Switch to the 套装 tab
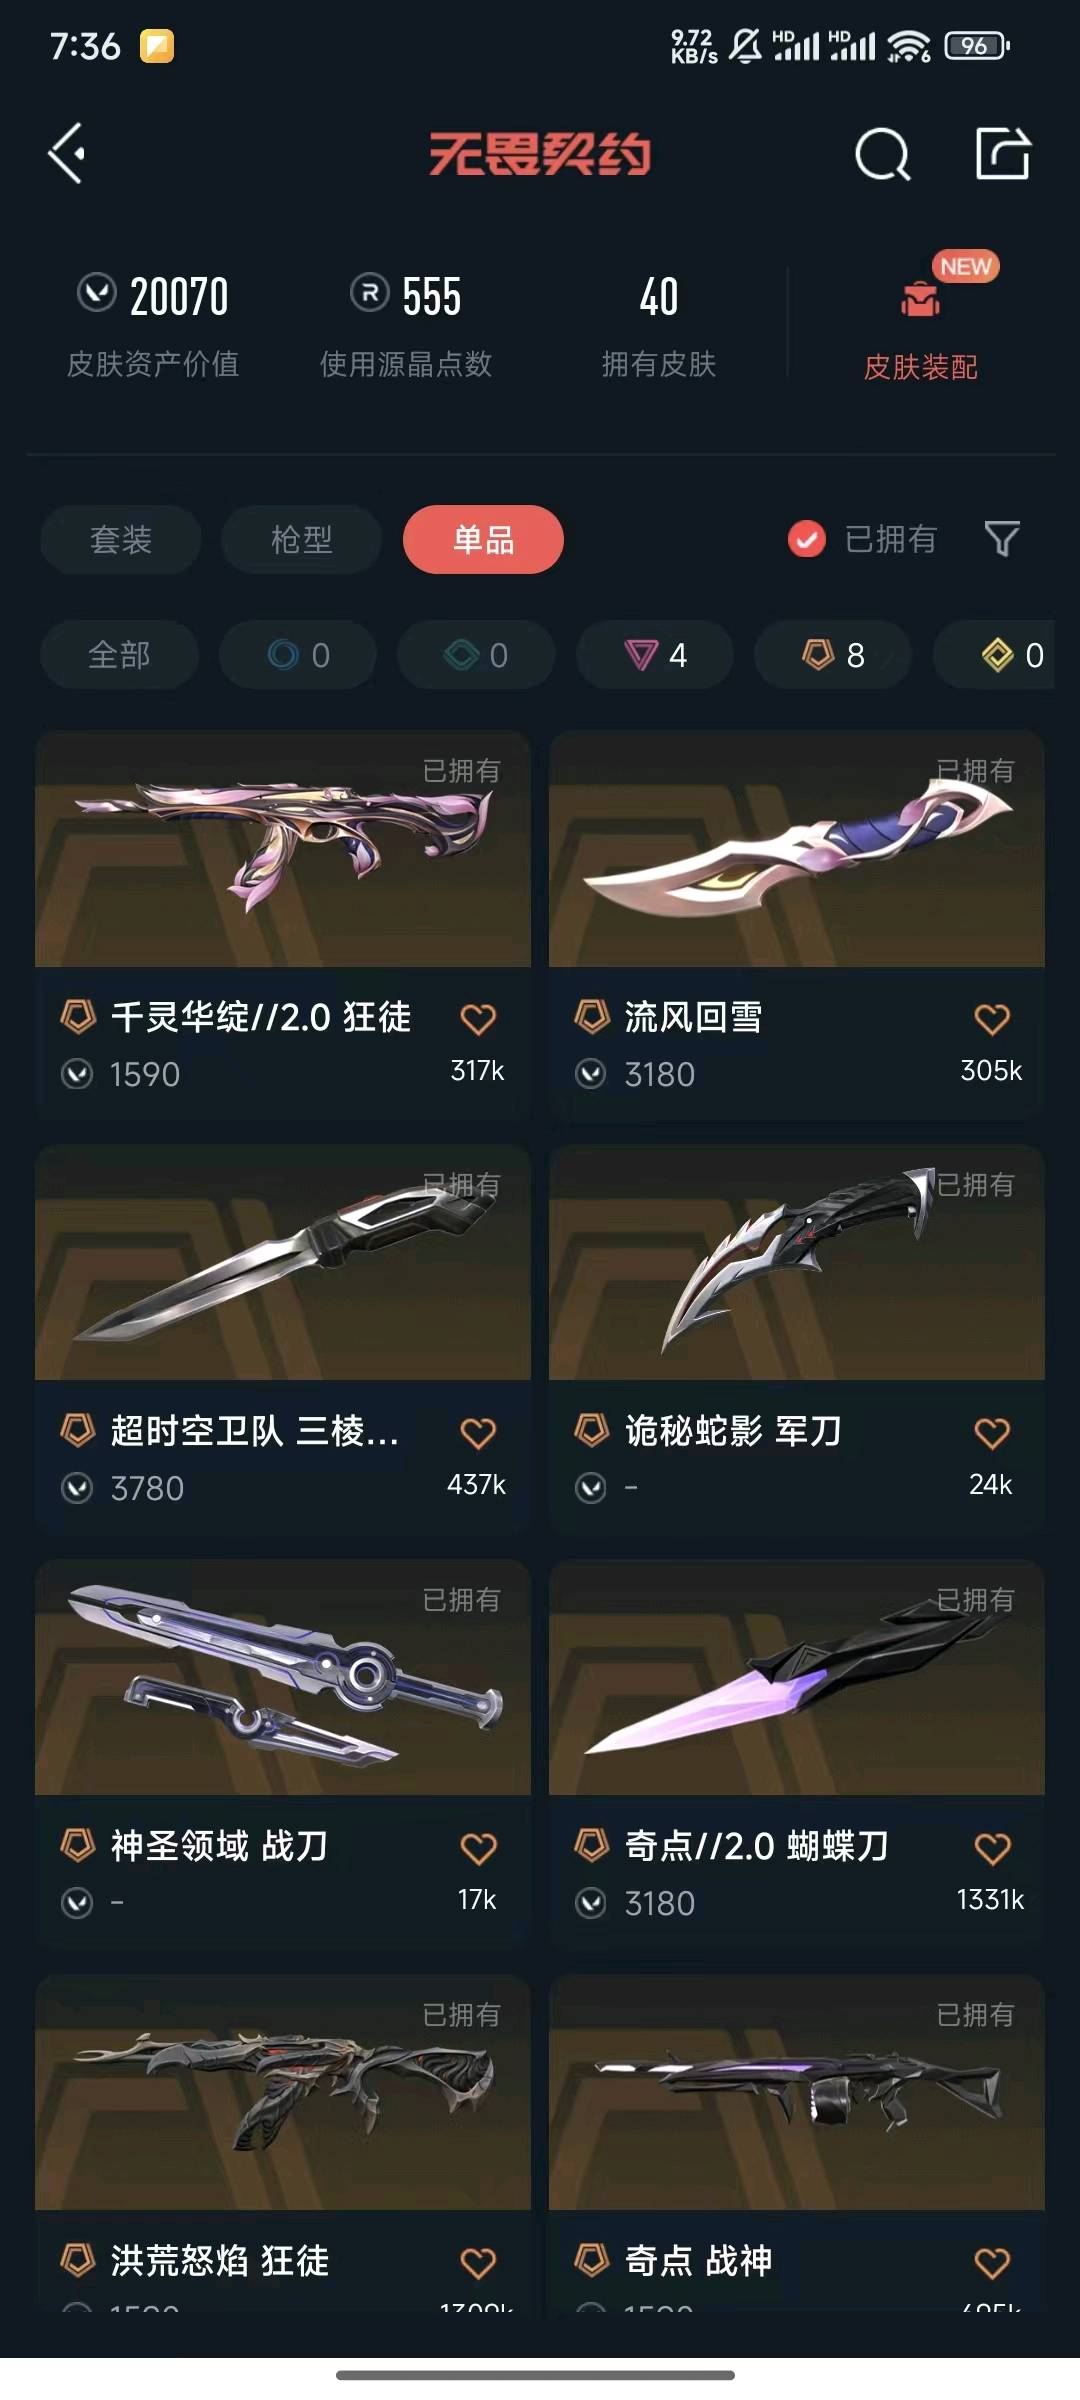This screenshot has height=2400, width=1080. (x=121, y=540)
